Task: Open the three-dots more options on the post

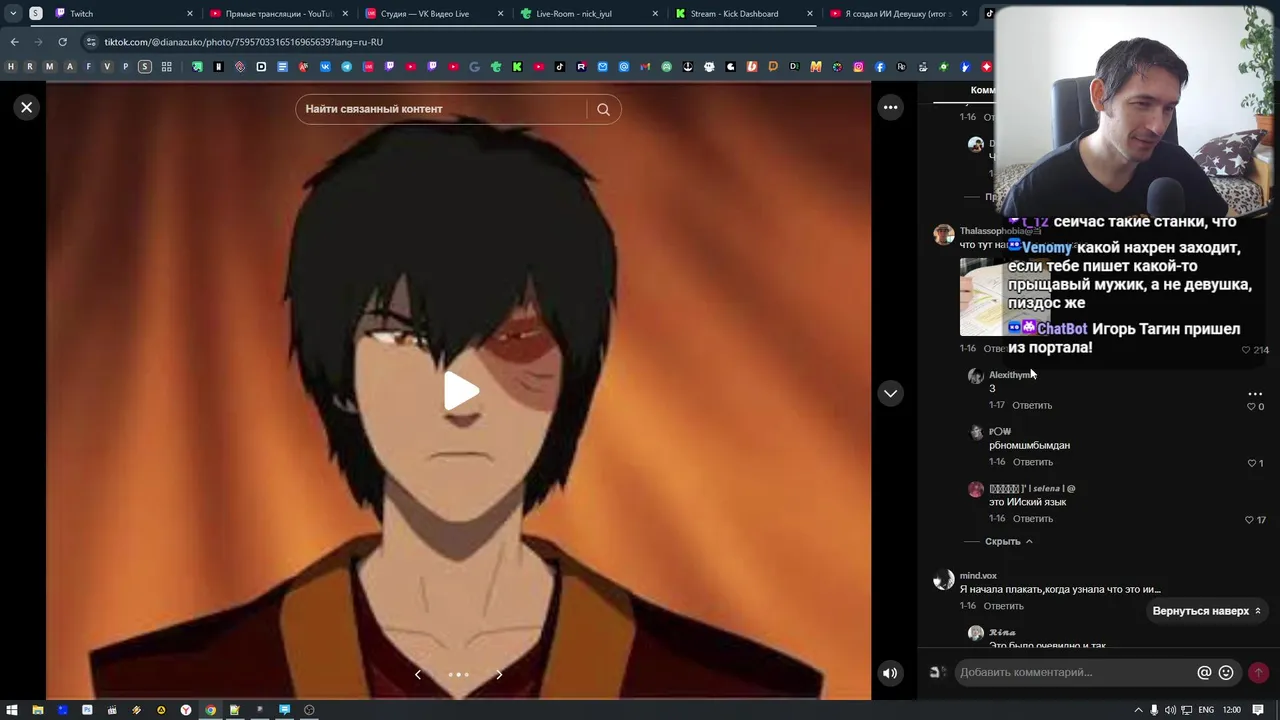Action: [890, 107]
